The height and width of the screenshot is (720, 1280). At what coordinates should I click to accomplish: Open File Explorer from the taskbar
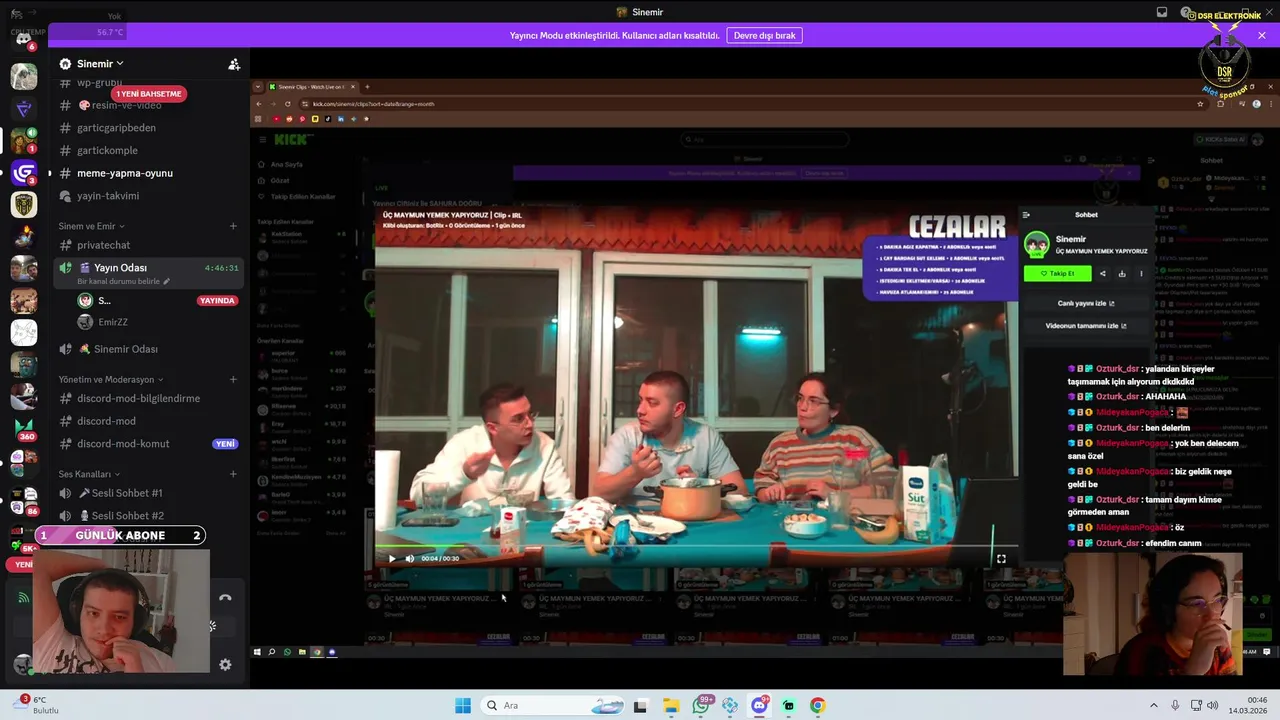pyautogui.click(x=671, y=706)
